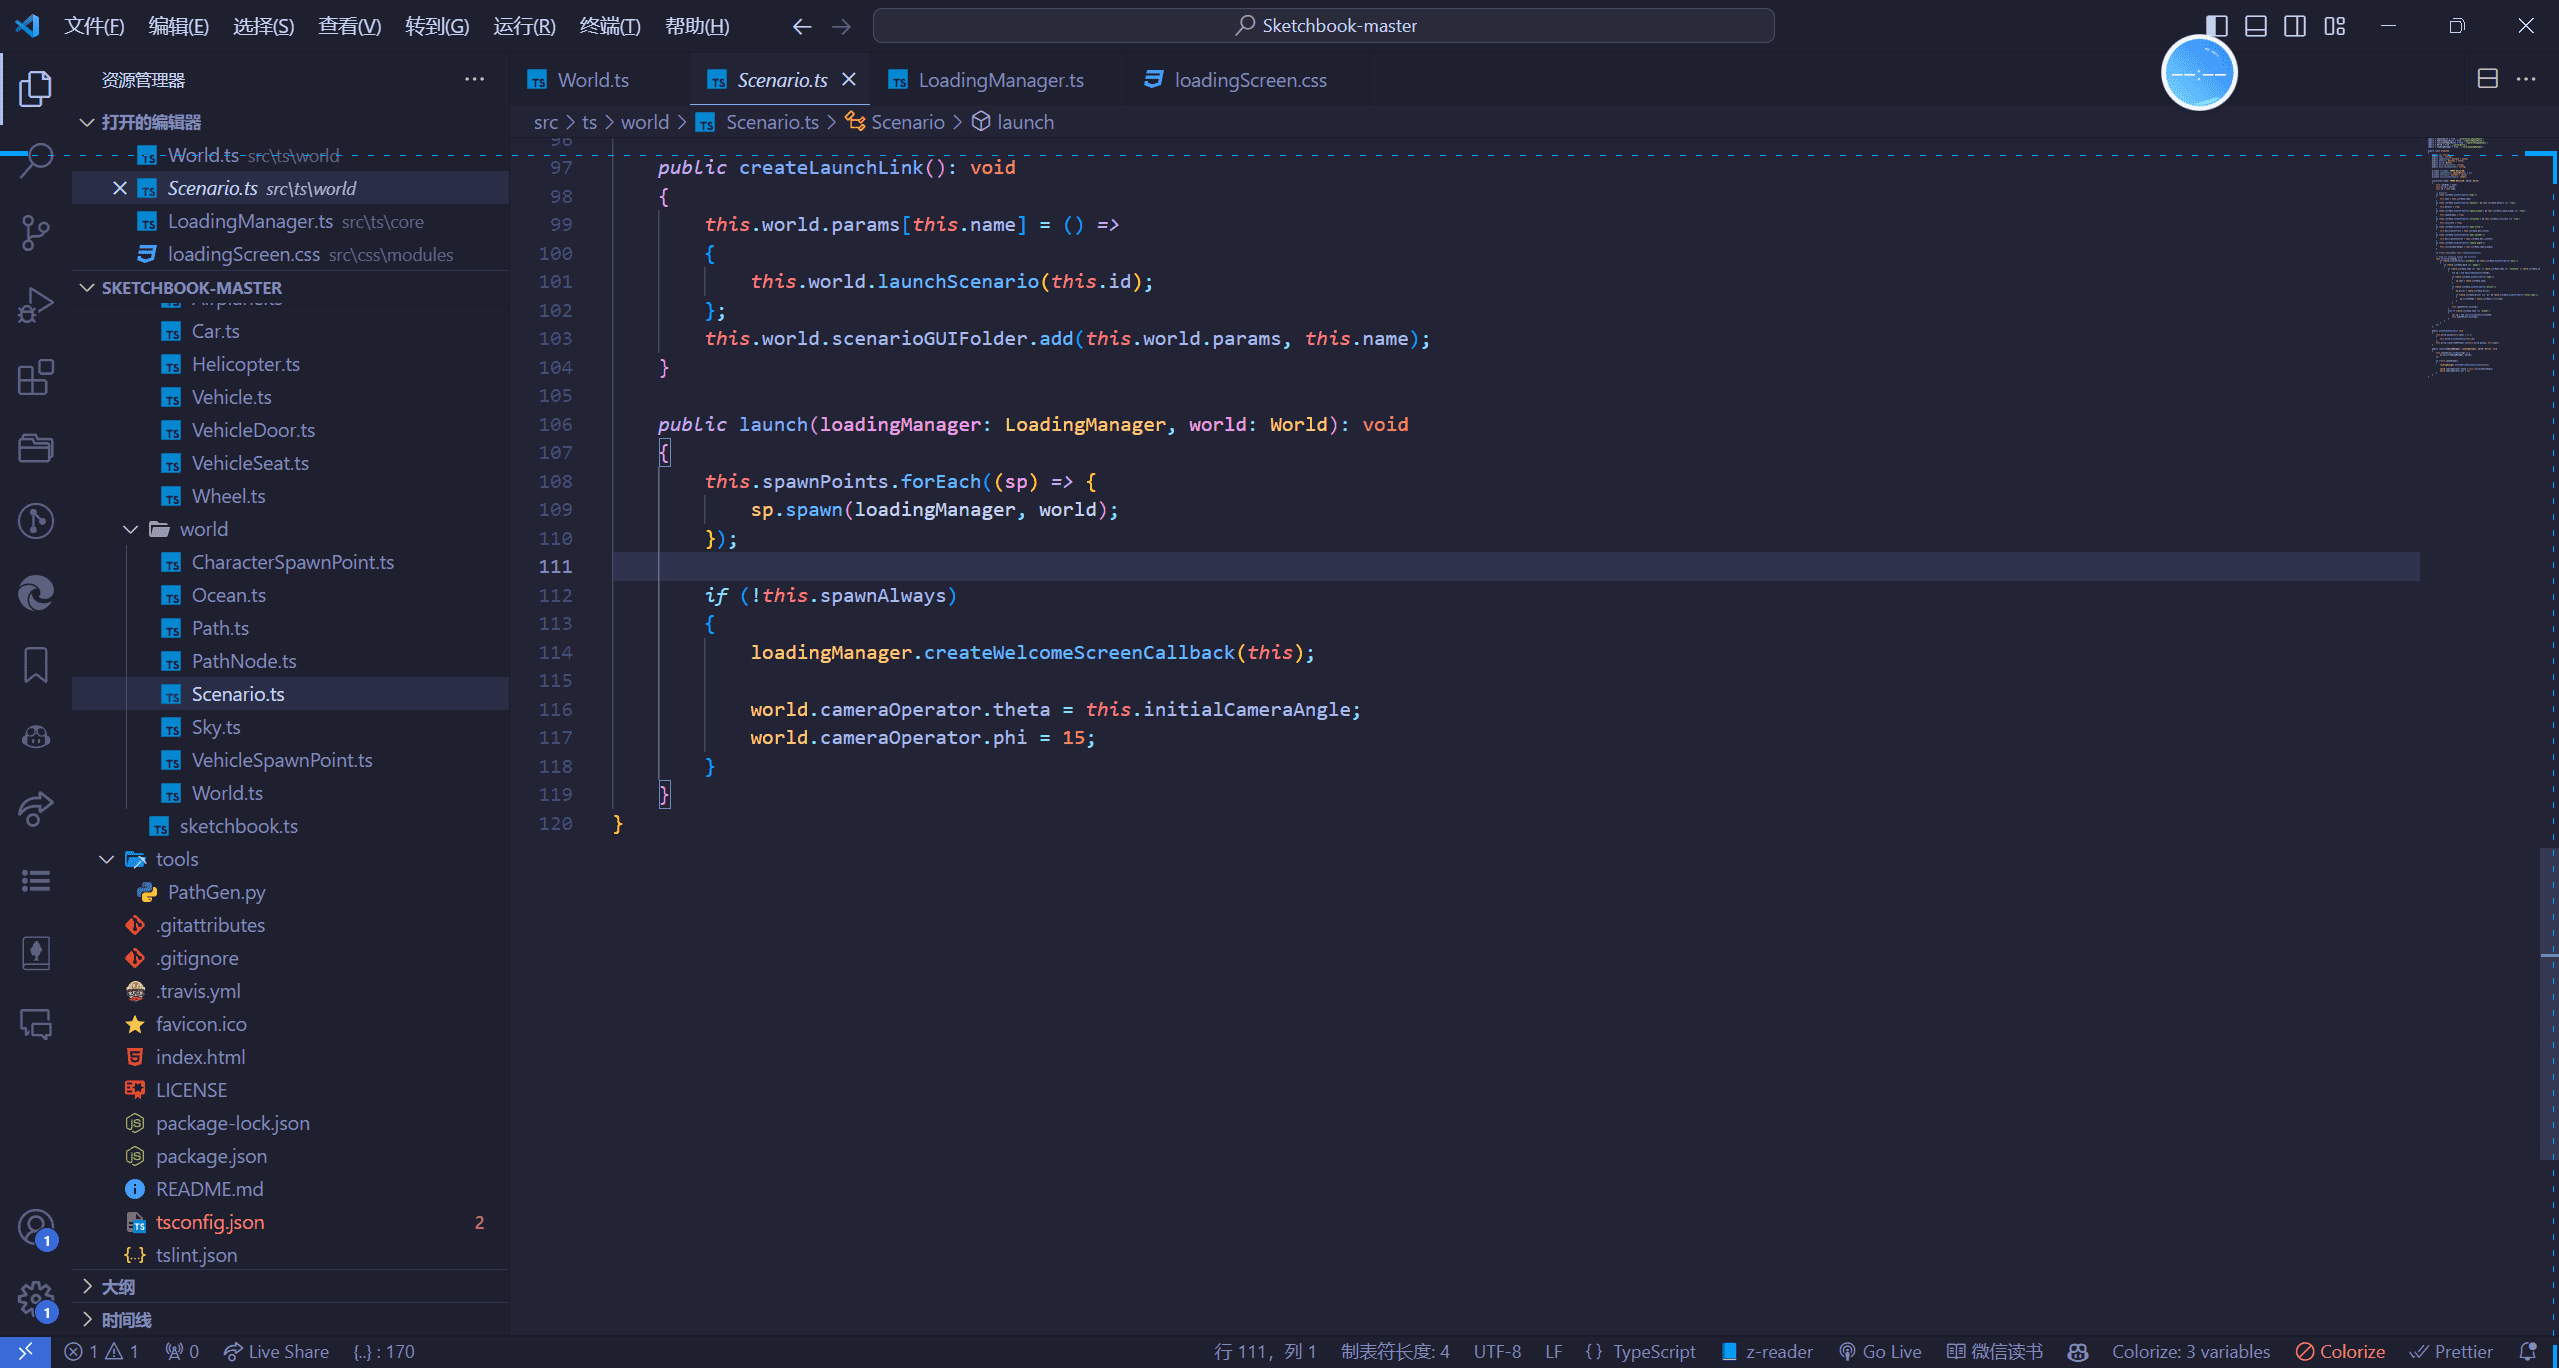
Task: Toggle the bottom panel layout button
Action: tap(2256, 26)
